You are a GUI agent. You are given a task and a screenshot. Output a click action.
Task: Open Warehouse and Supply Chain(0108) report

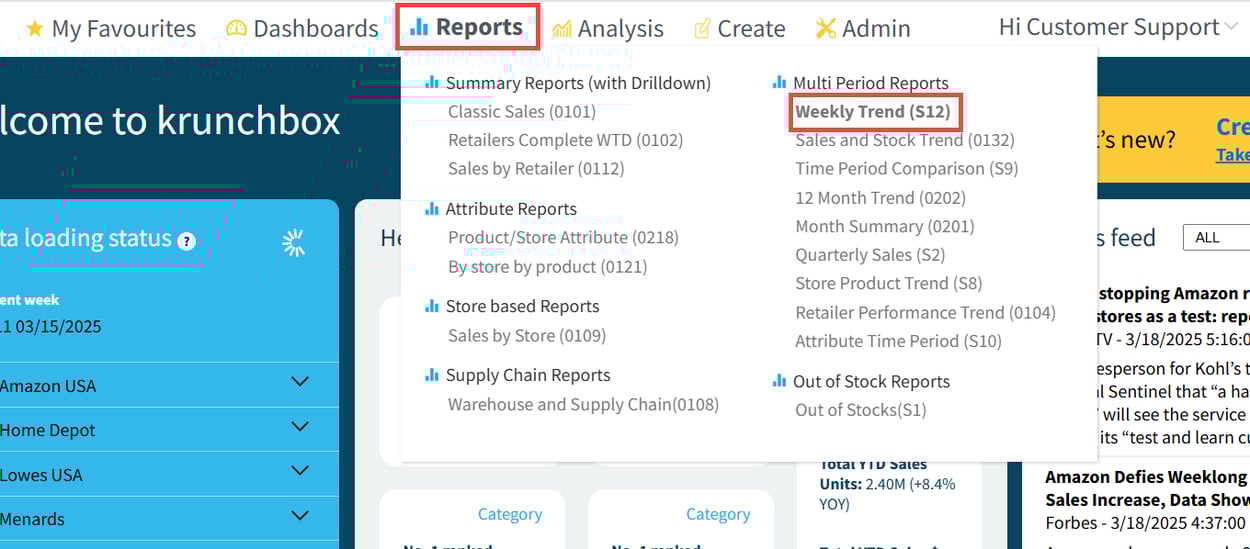point(583,405)
